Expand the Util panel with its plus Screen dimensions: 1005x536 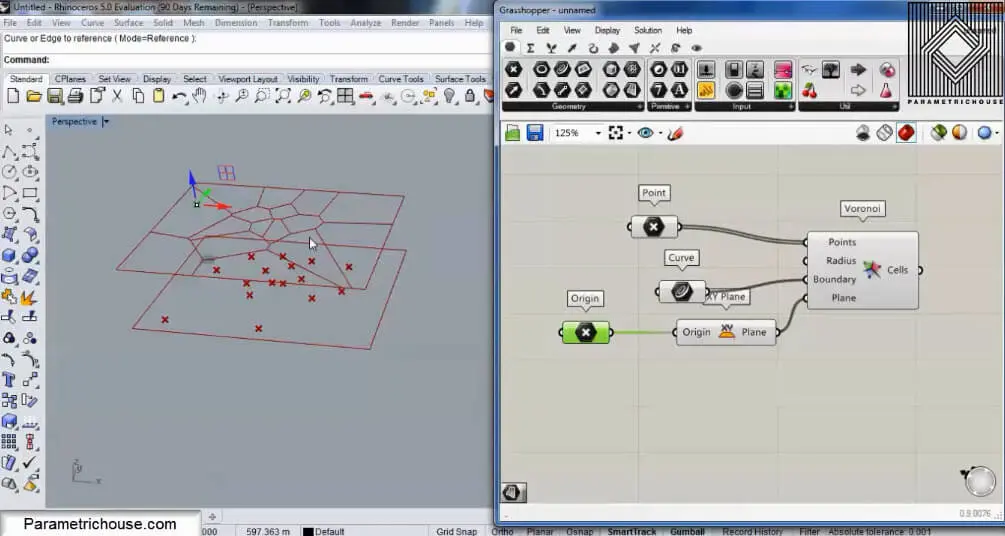coord(894,107)
